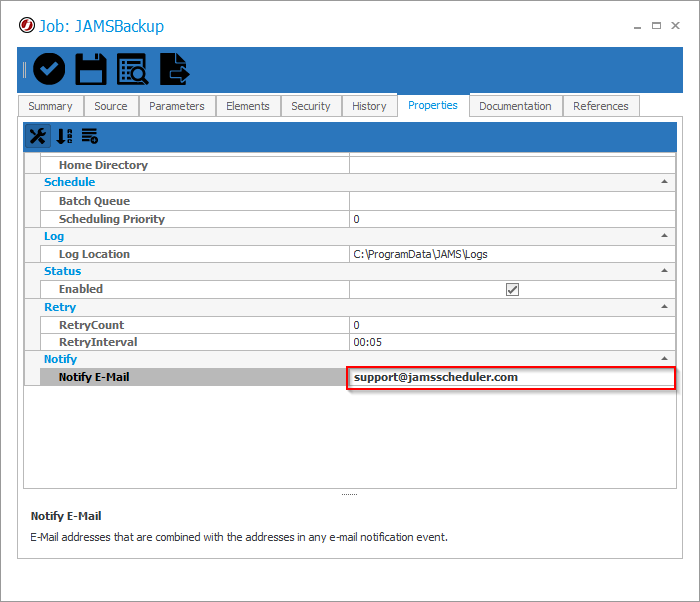
Task: Switch to the Source tab
Action: 111,106
